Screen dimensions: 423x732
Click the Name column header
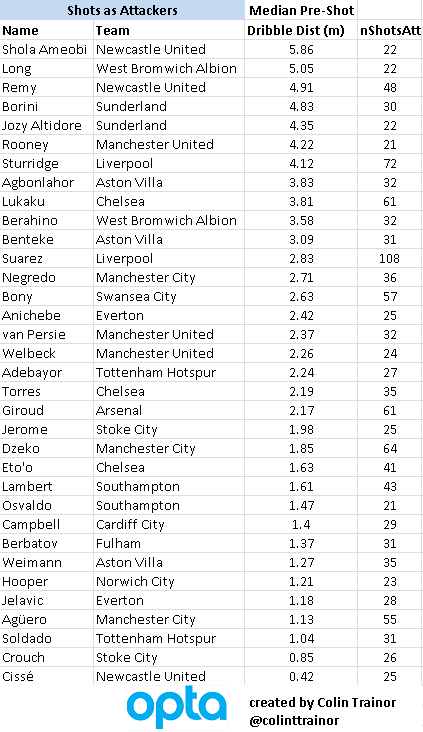click(47, 30)
